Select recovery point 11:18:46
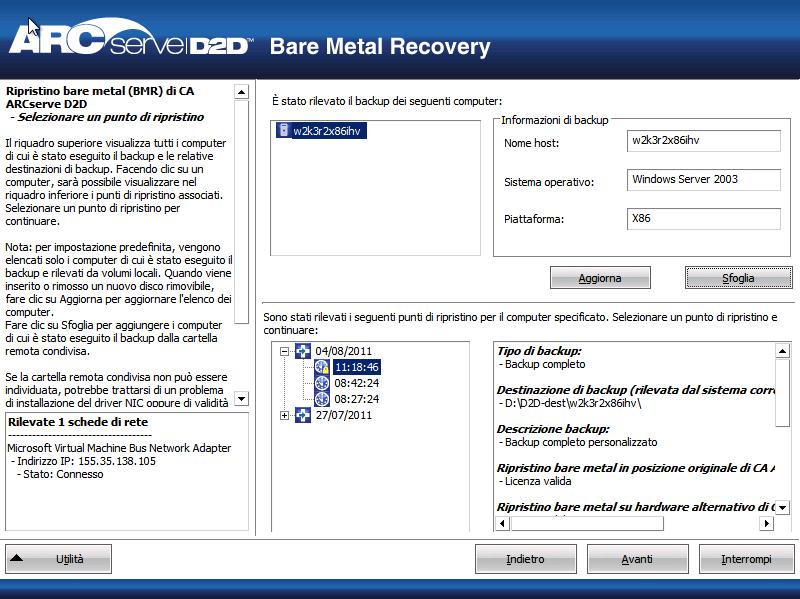Viewport: 800px width, 599px height. 357,367
